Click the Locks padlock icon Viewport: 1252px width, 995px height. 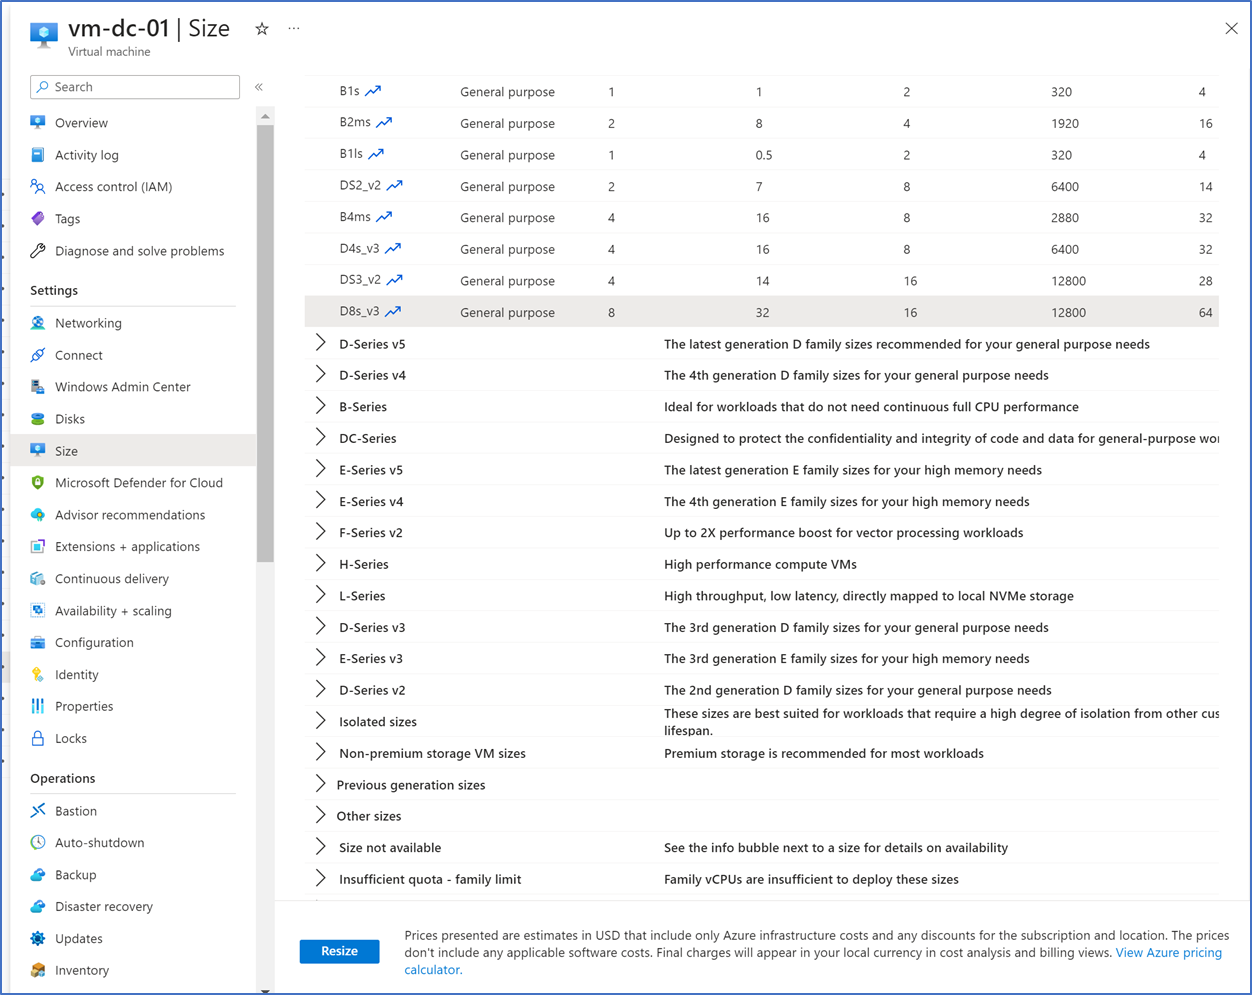[x=38, y=738]
